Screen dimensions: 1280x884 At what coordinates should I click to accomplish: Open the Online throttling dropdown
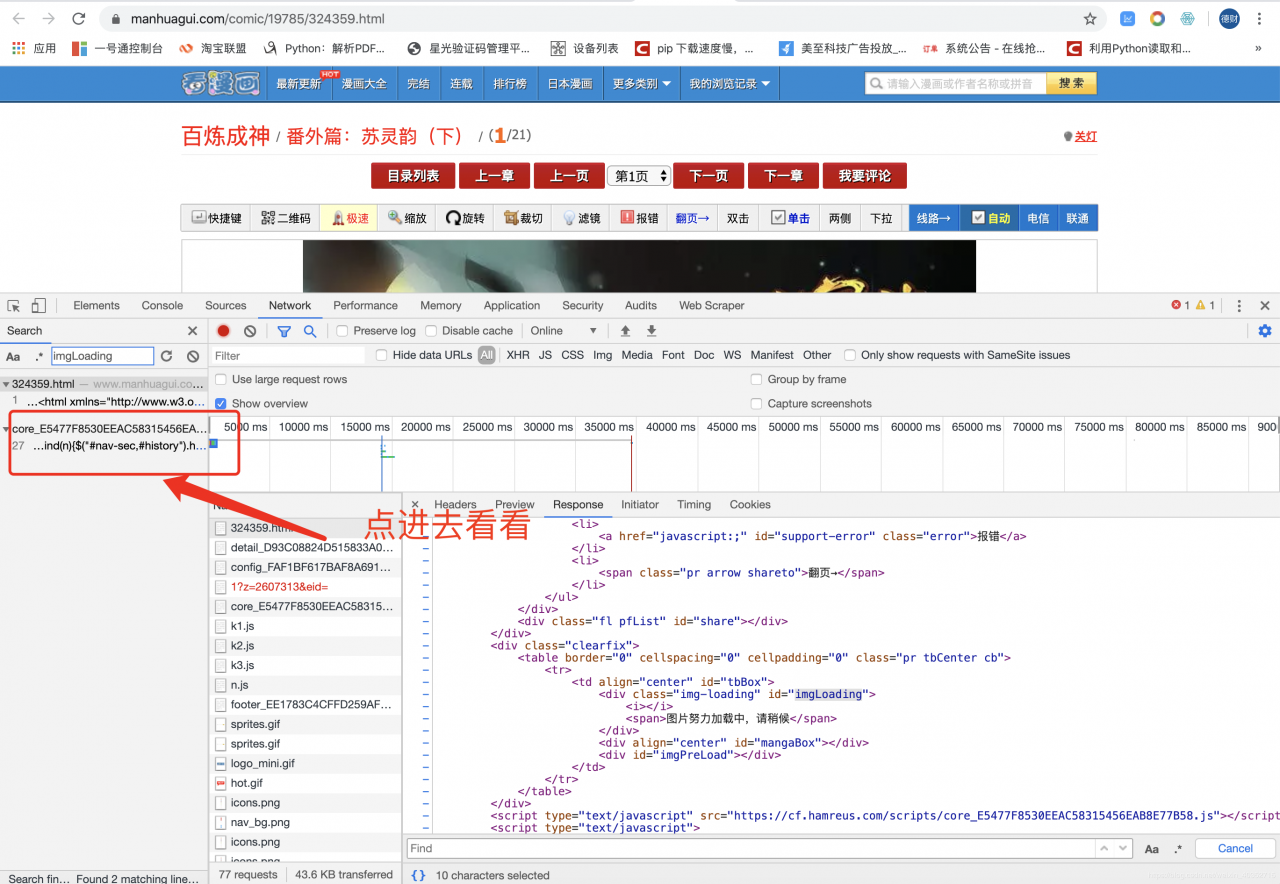click(564, 331)
